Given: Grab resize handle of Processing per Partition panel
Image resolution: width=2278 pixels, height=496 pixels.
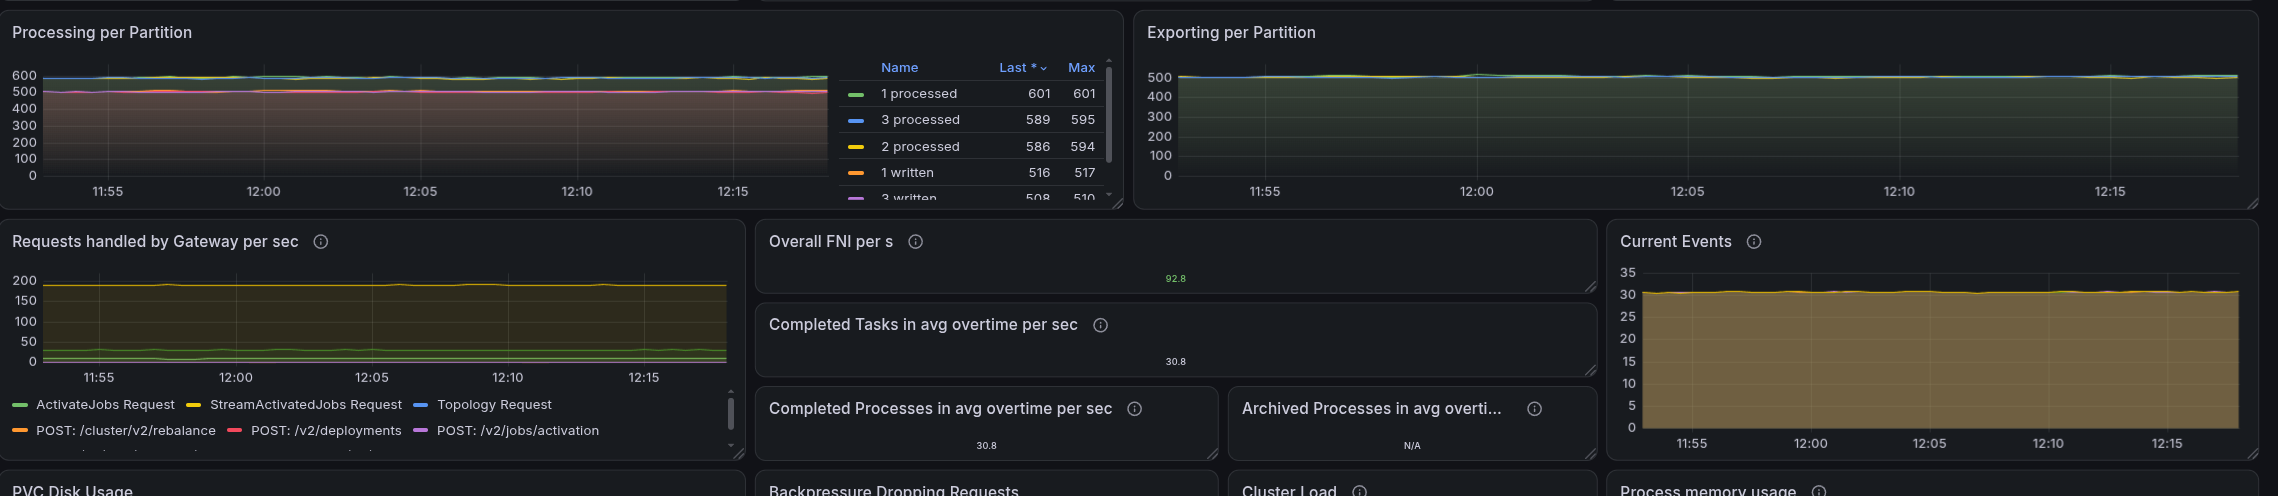Looking at the screenshot, I should [1117, 203].
